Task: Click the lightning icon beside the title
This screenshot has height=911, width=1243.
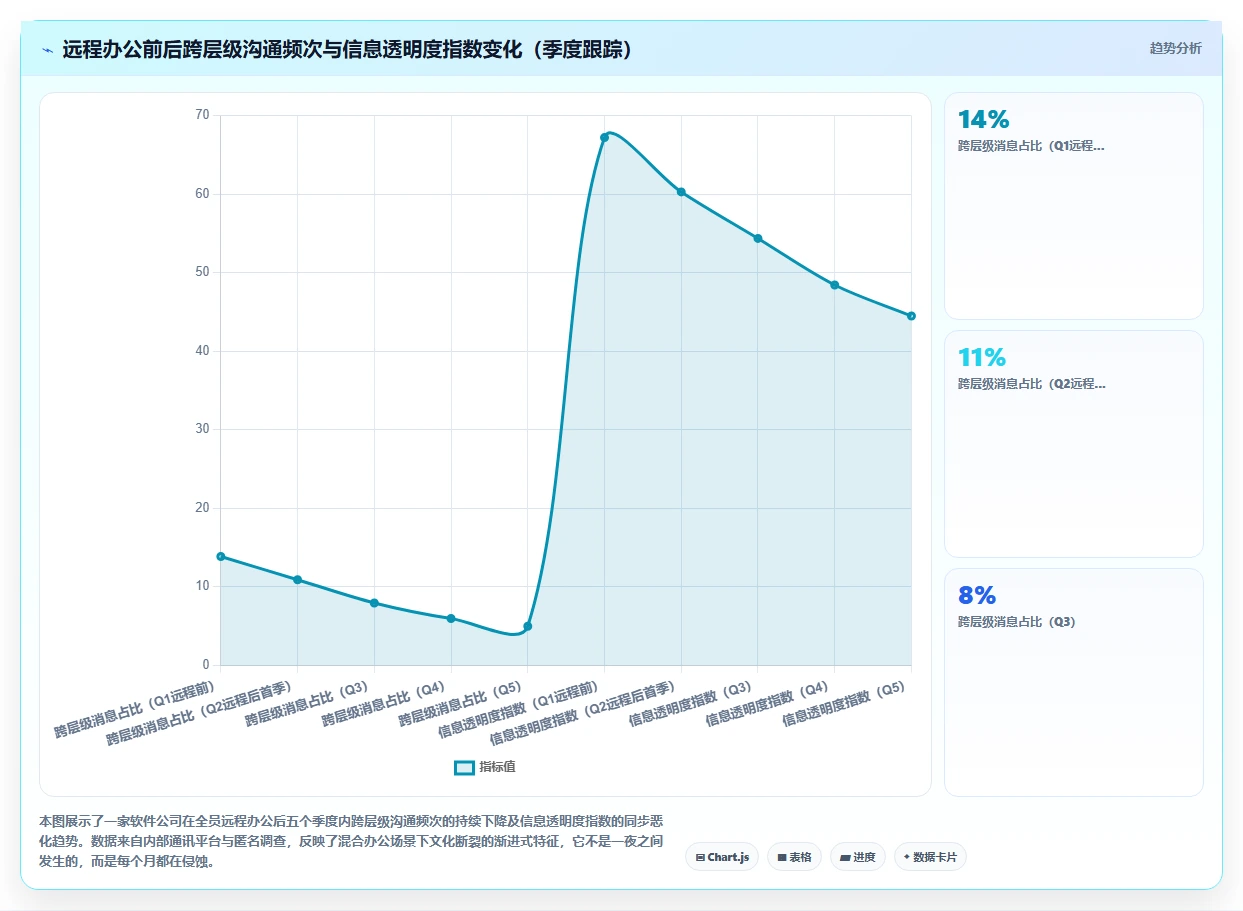Action: [48, 50]
